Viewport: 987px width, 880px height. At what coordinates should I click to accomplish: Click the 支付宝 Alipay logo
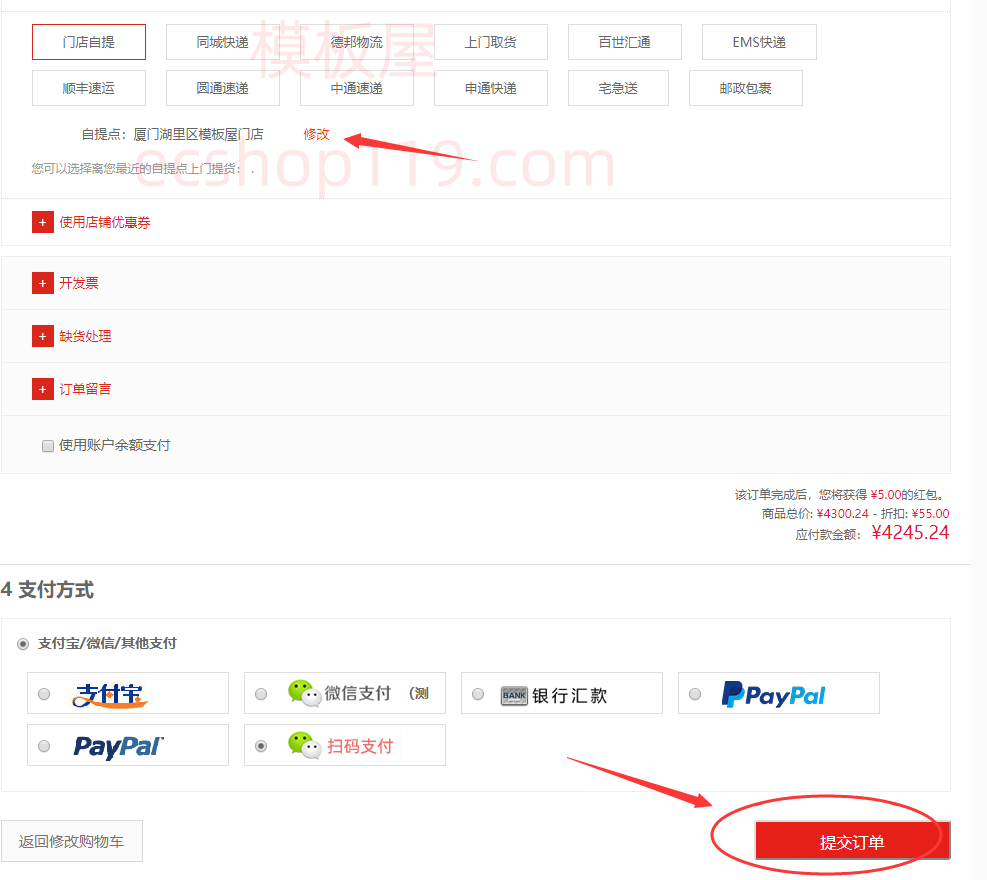[x=110, y=695]
